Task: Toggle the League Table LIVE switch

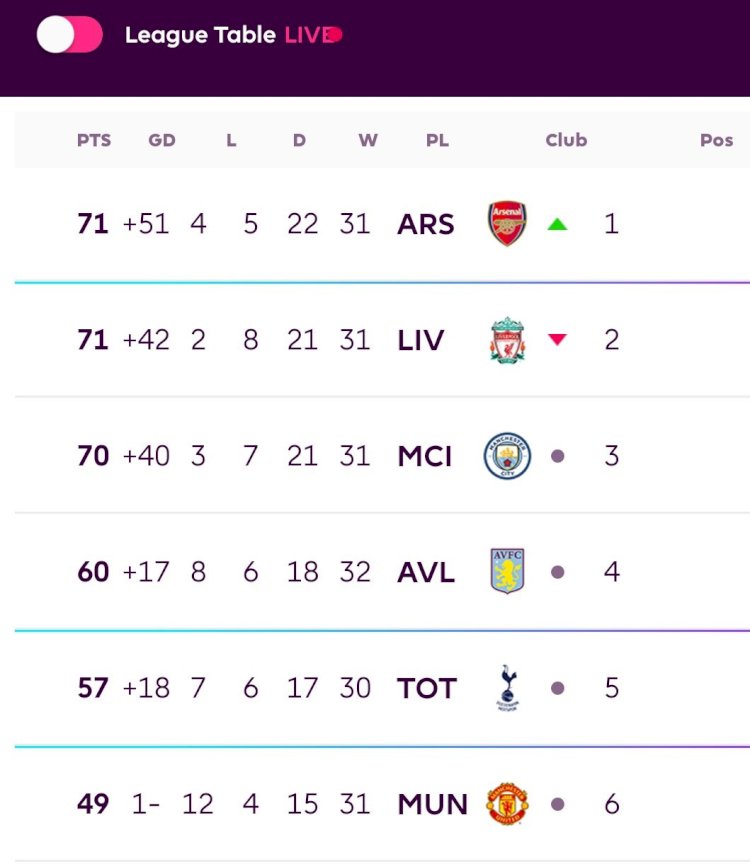Action: click(x=69, y=35)
